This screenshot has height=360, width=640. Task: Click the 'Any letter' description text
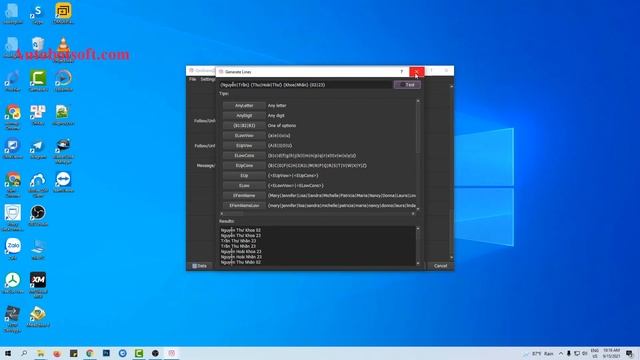[277, 105]
